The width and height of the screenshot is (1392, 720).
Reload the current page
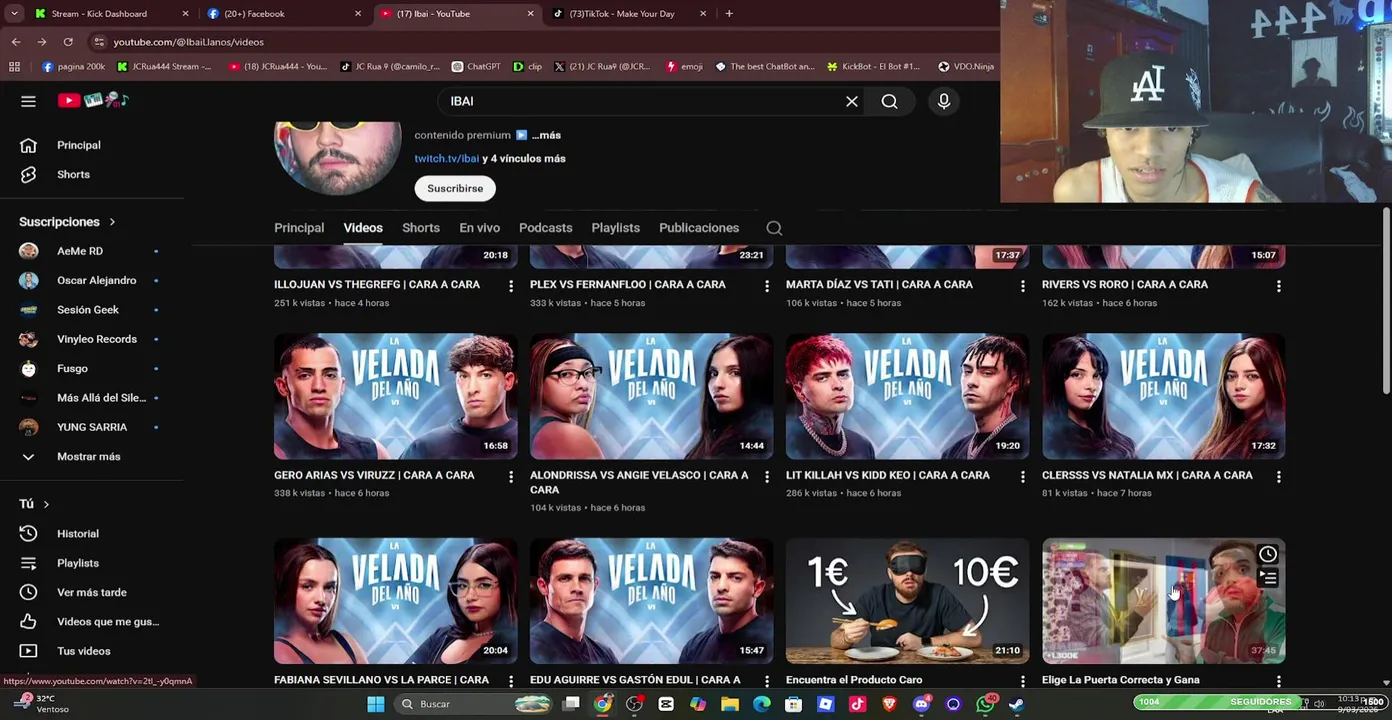pyautogui.click(x=68, y=42)
